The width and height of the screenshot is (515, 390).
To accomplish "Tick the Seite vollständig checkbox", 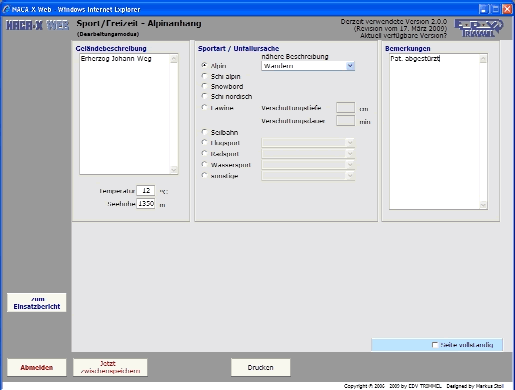I will click(x=435, y=345).
